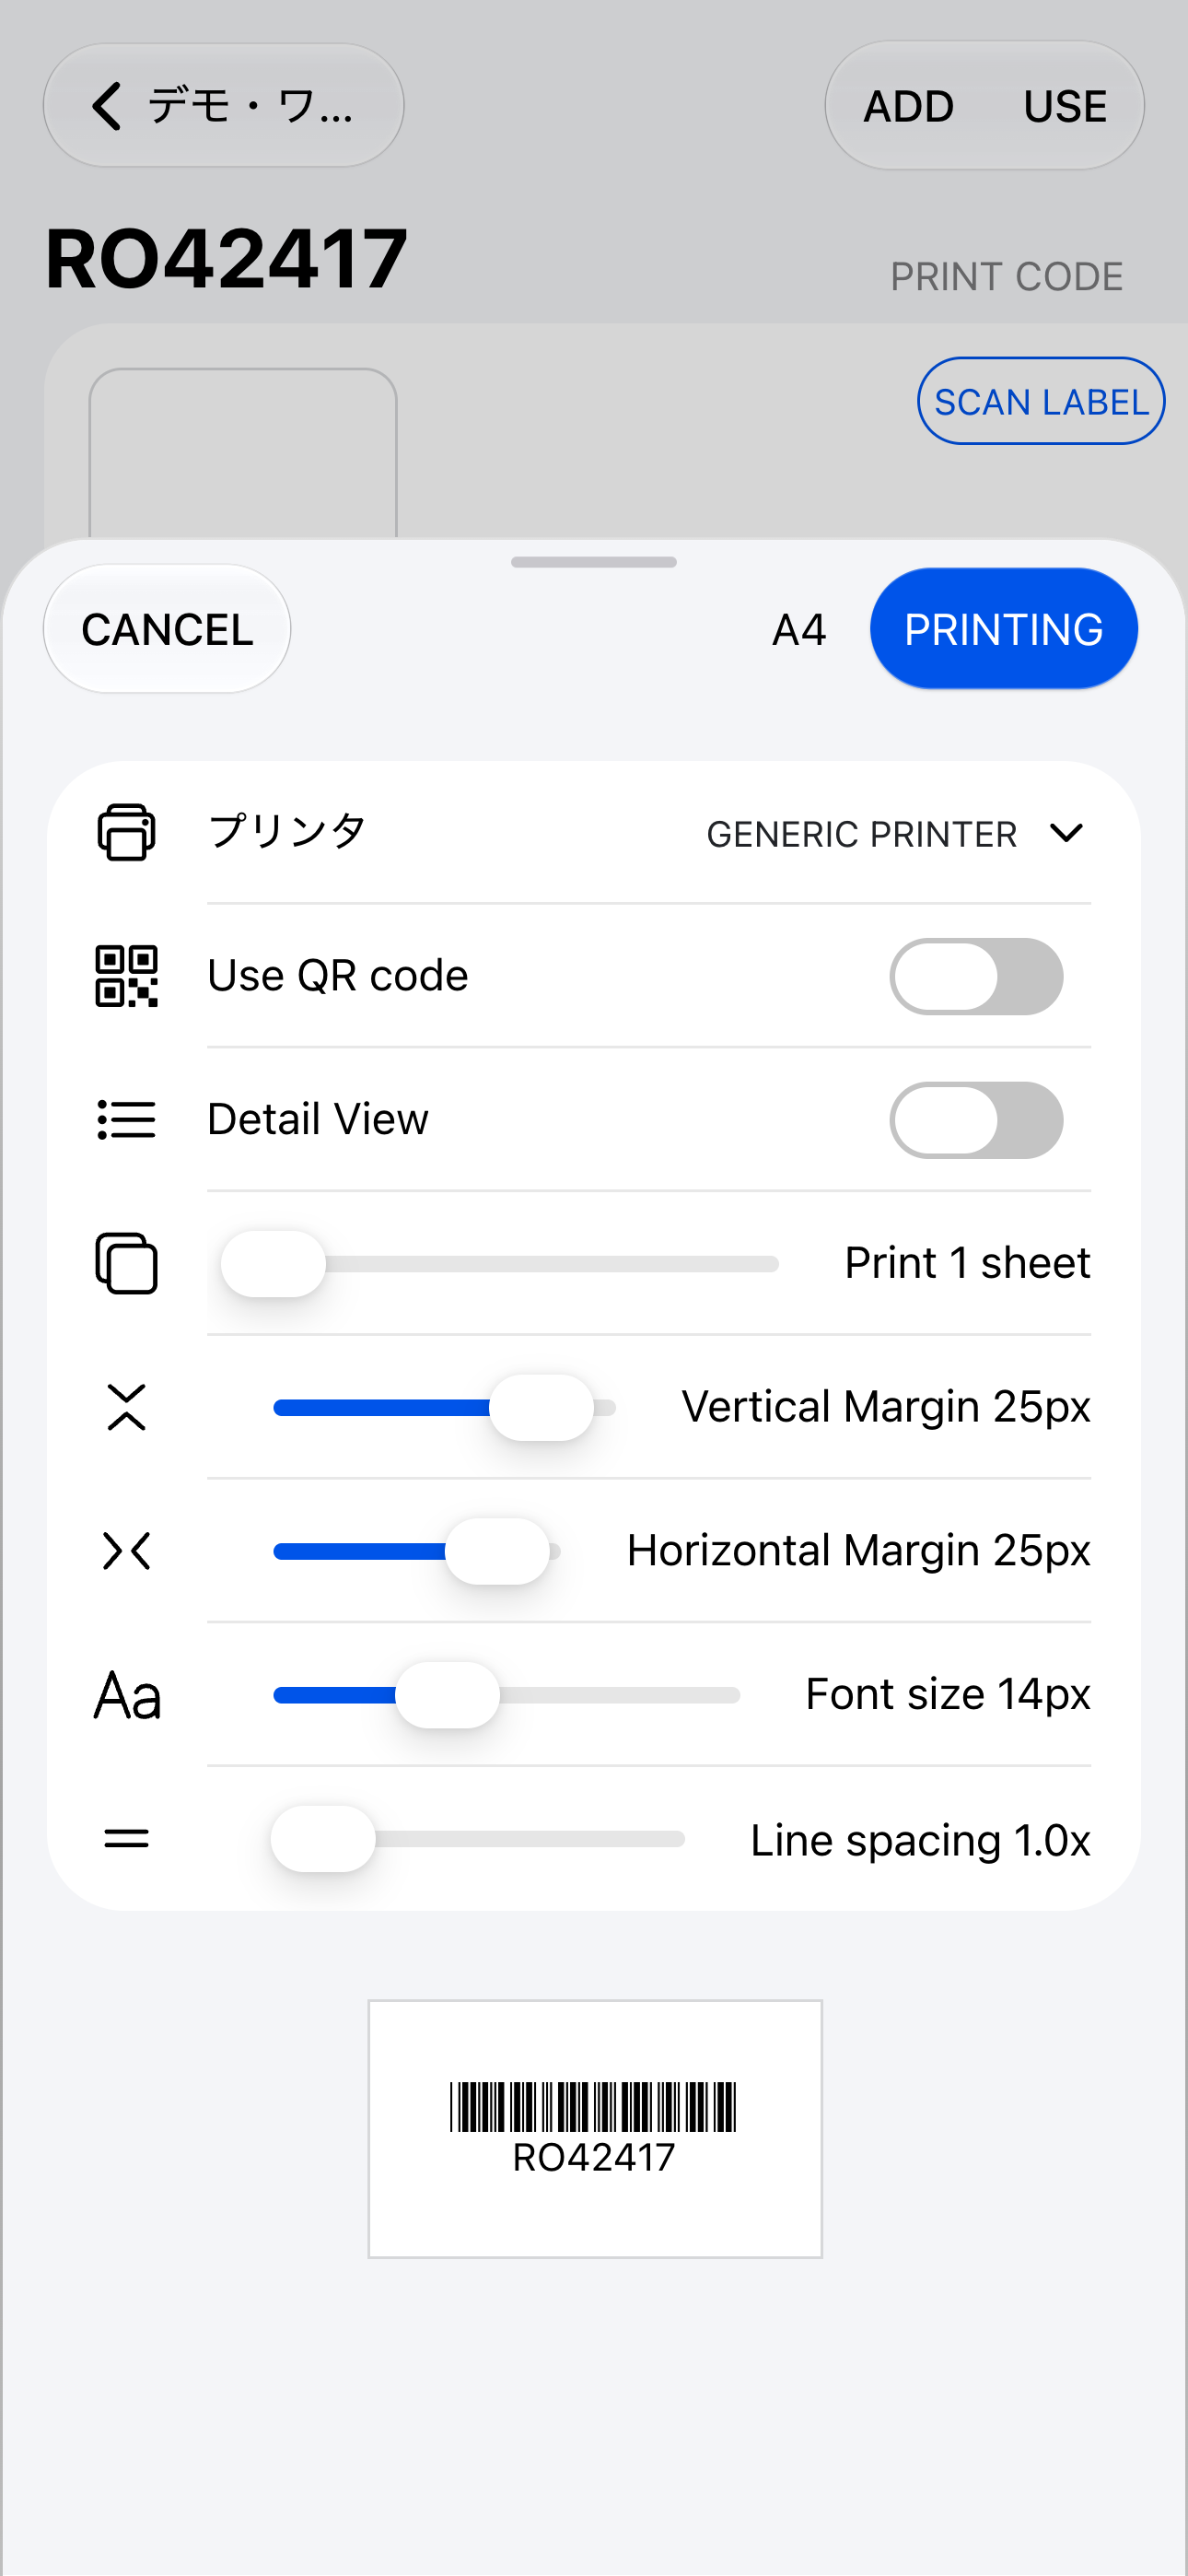Click the Use QR code label
The height and width of the screenshot is (2576, 1188).
coord(338,976)
